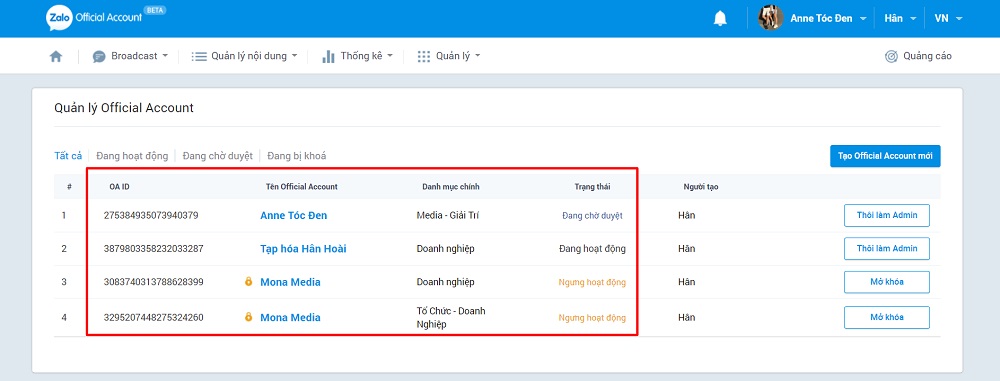The width and height of the screenshot is (1000, 381).
Task: Click the Tổ Chức - Doanh Nghiệp category cell
Action: (x=451, y=317)
